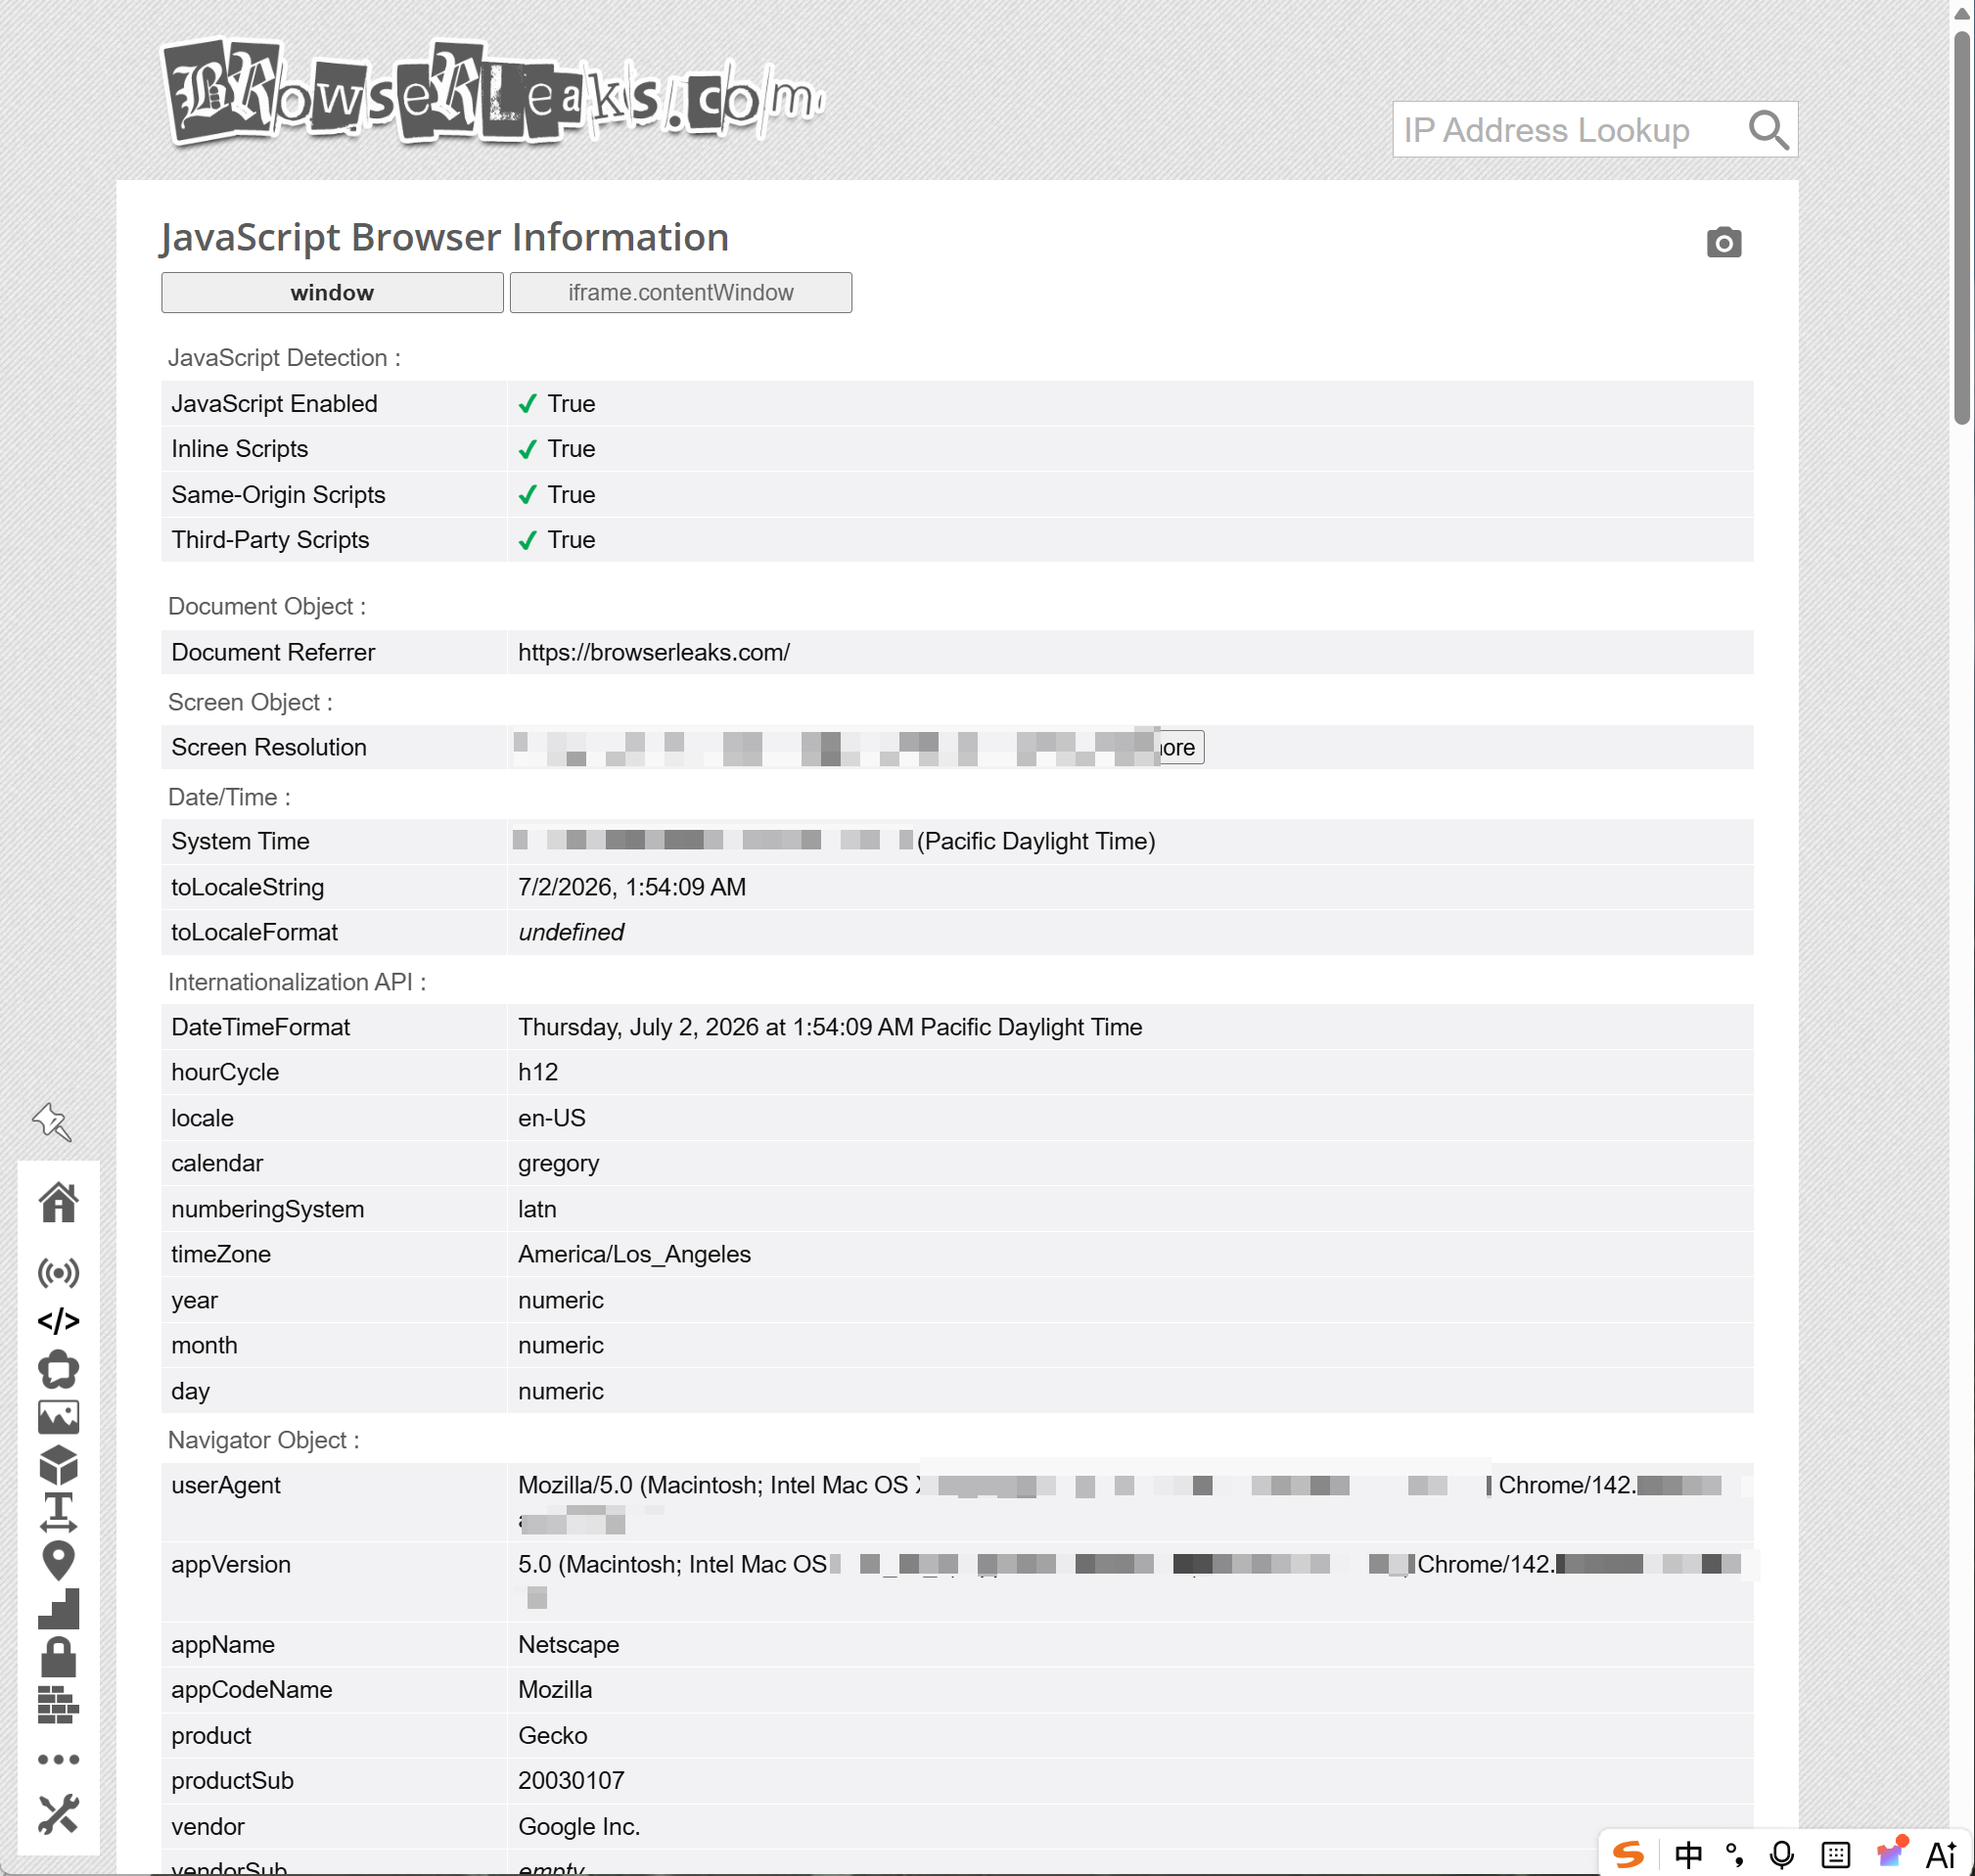Open the IP address broadcast icon
This screenshot has width=1975, height=1876.
click(x=58, y=1272)
